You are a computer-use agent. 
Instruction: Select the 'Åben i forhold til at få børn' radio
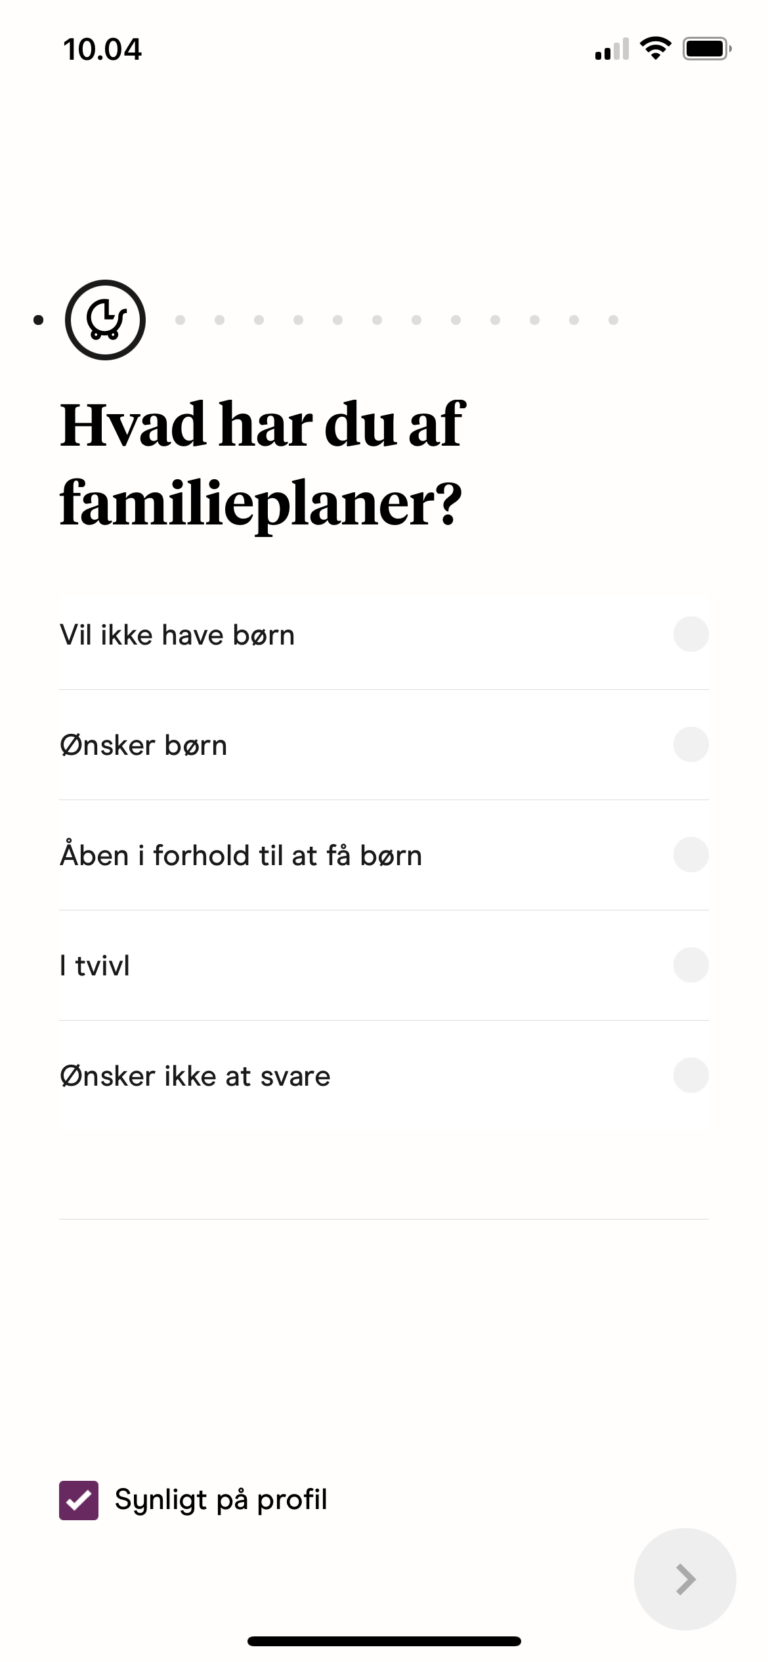(x=691, y=855)
